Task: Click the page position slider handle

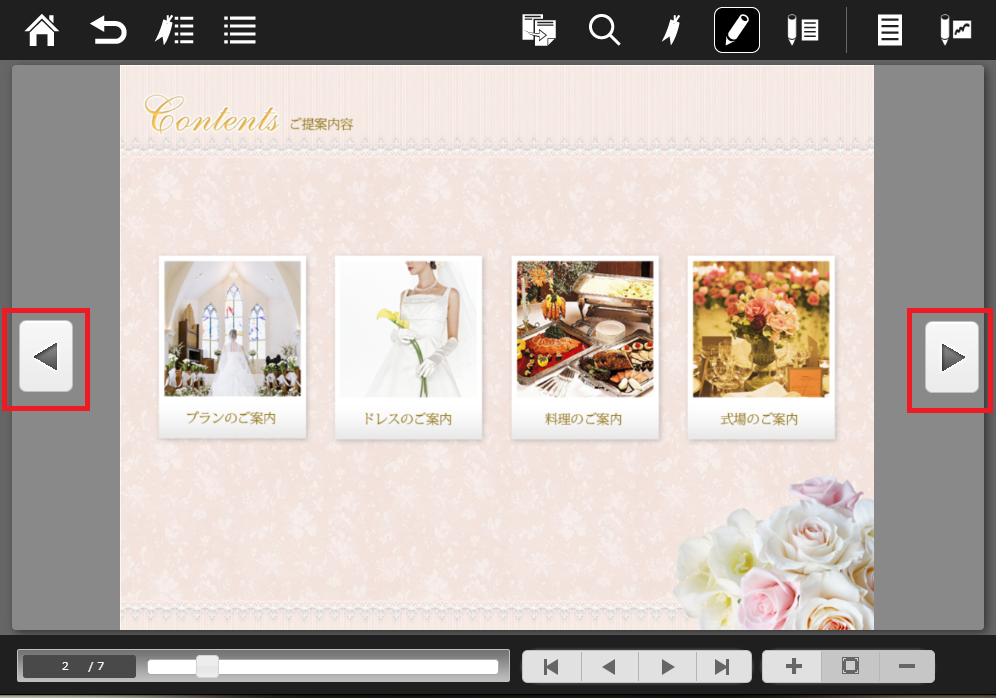Action: coord(207,666)
